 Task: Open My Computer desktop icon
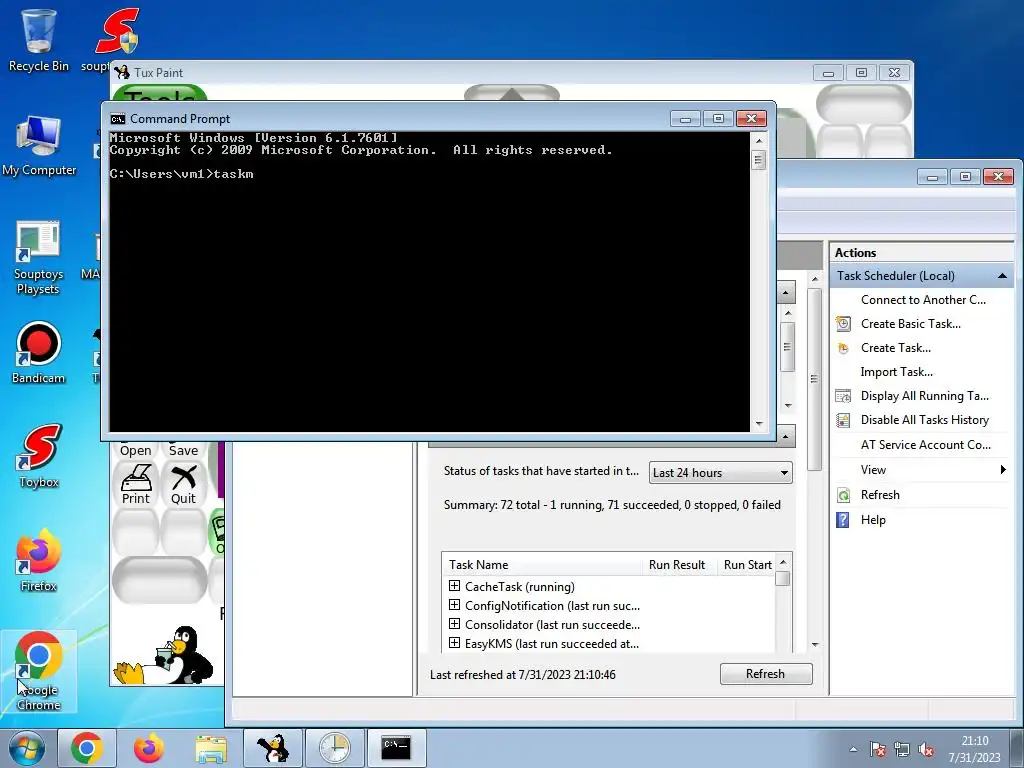[x=39, y=145]
